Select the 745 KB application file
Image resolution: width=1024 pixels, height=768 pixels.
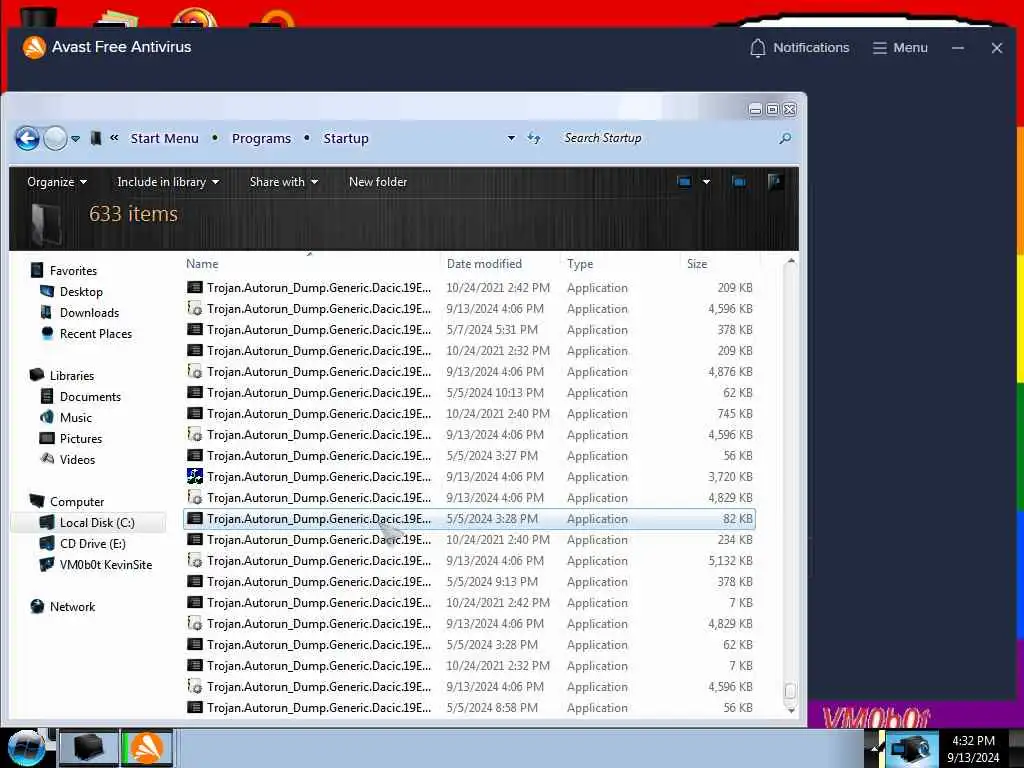[470, 413]
